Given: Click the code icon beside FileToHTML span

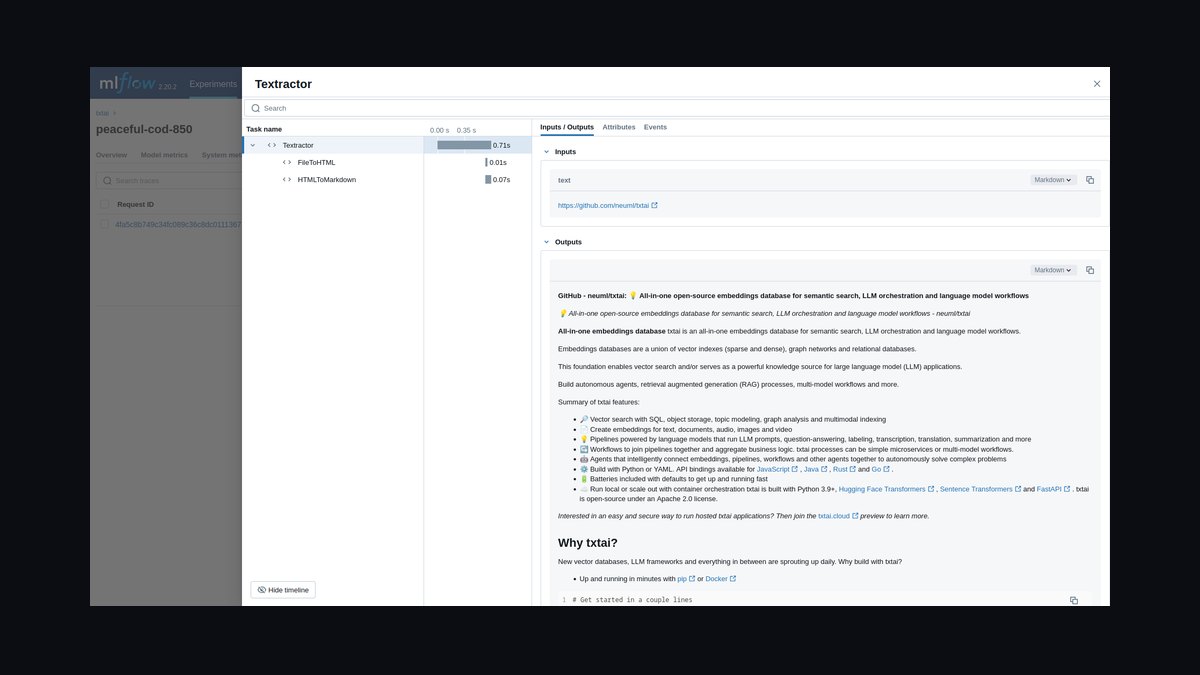Looking at the screenshot, I should point(287,162).
